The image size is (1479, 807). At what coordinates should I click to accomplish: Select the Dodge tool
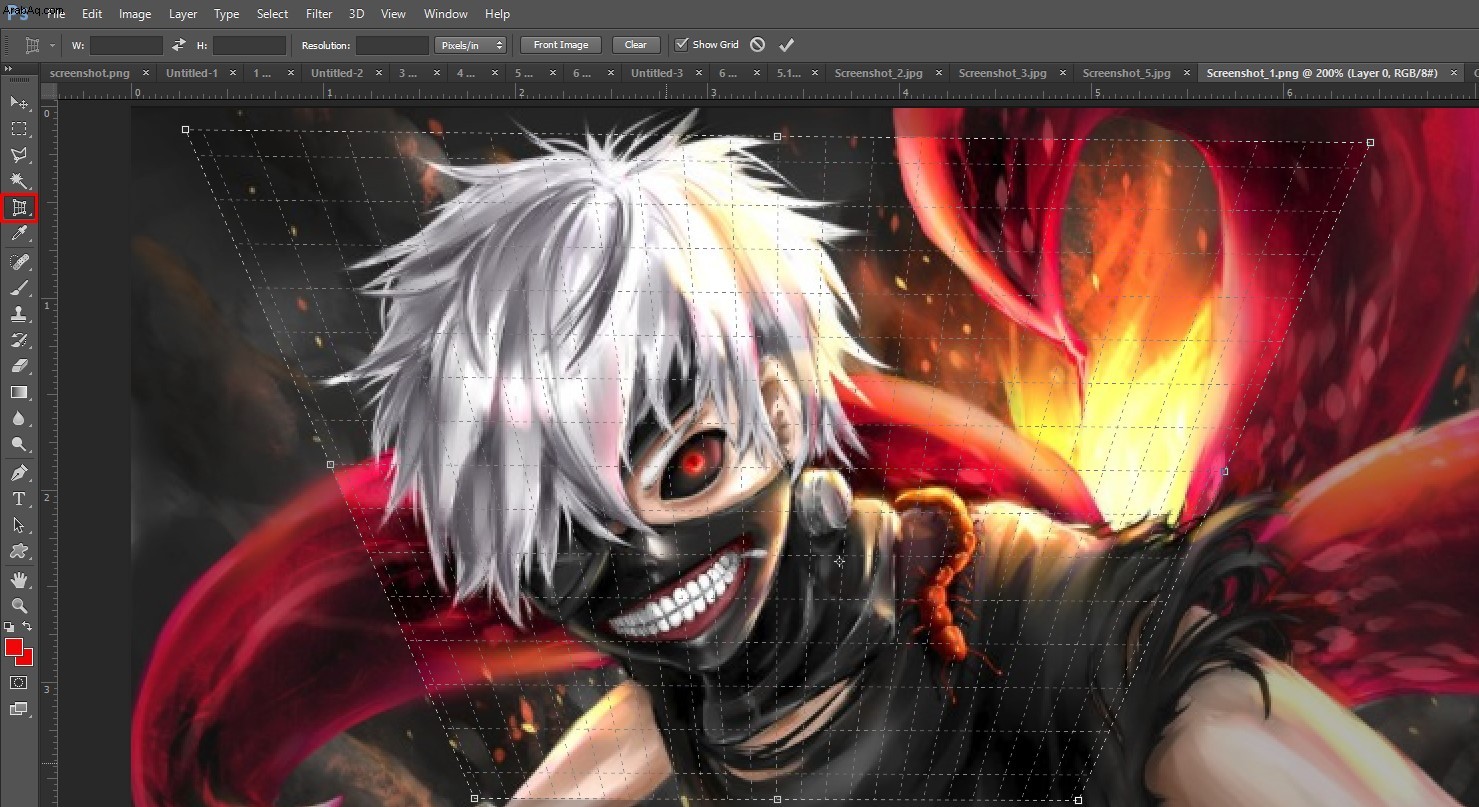coord(19,445)
